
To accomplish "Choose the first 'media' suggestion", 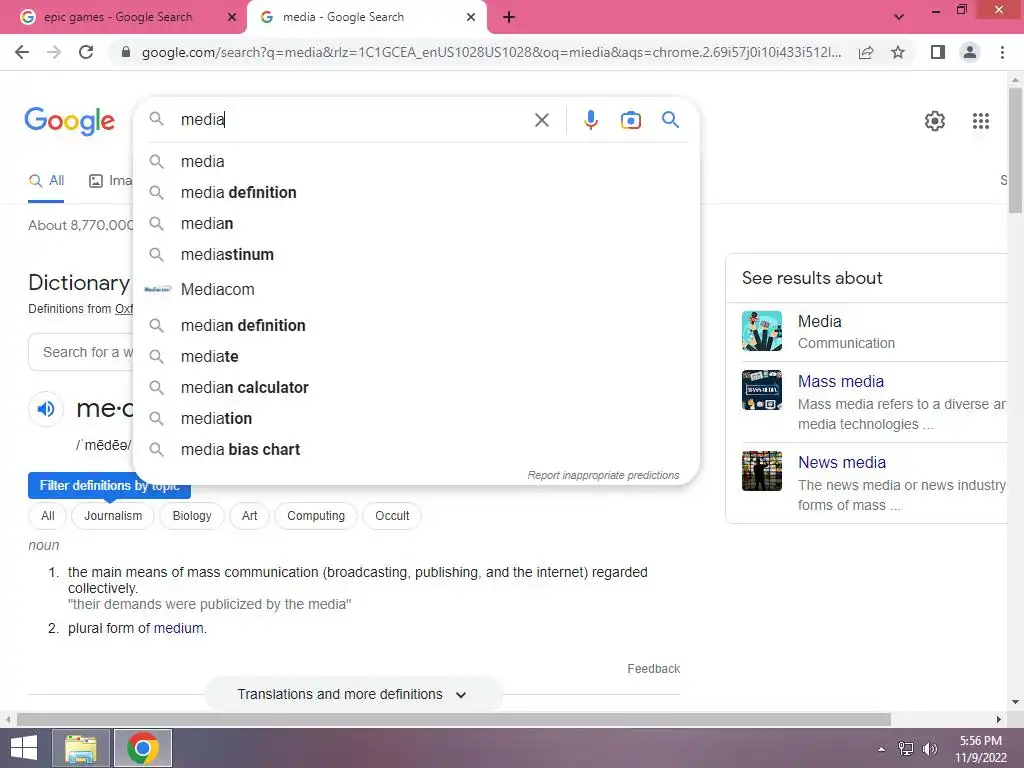I will pyautogui.click(x=416, y=161).
